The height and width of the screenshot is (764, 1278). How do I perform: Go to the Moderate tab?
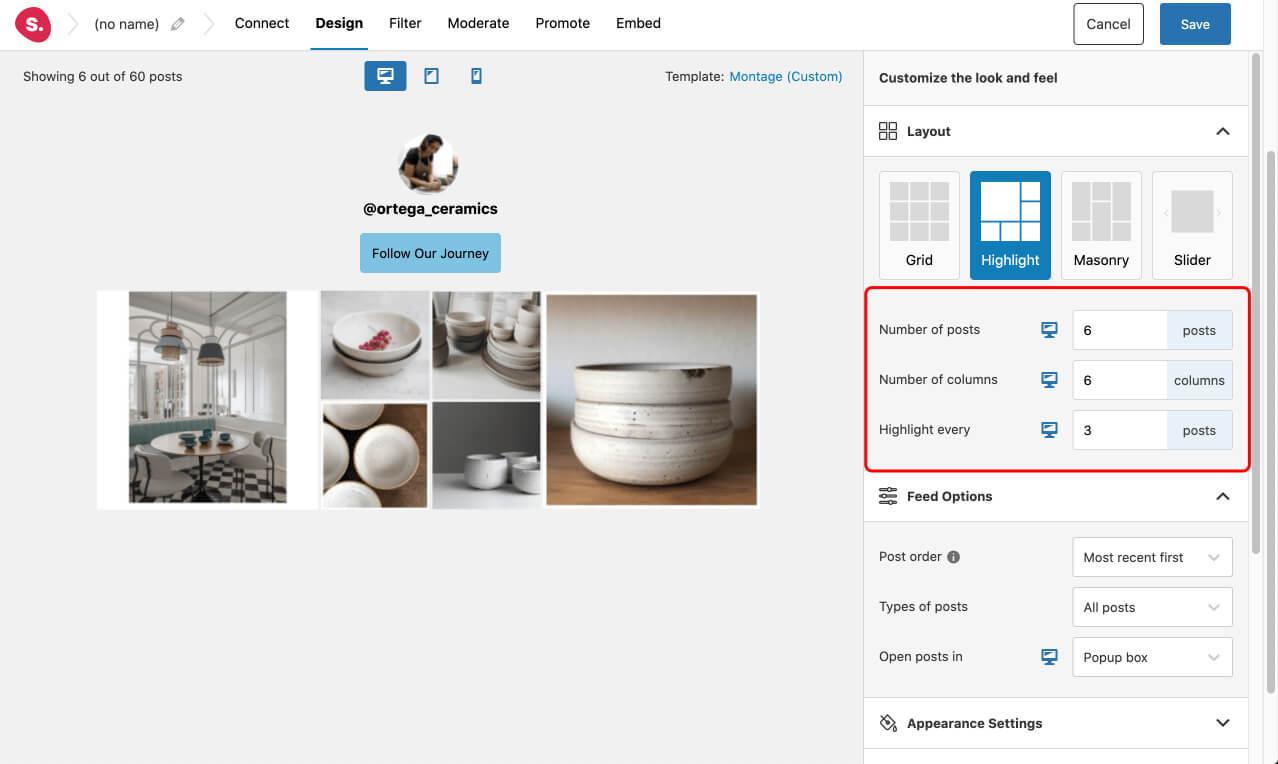tap(478, 23)
